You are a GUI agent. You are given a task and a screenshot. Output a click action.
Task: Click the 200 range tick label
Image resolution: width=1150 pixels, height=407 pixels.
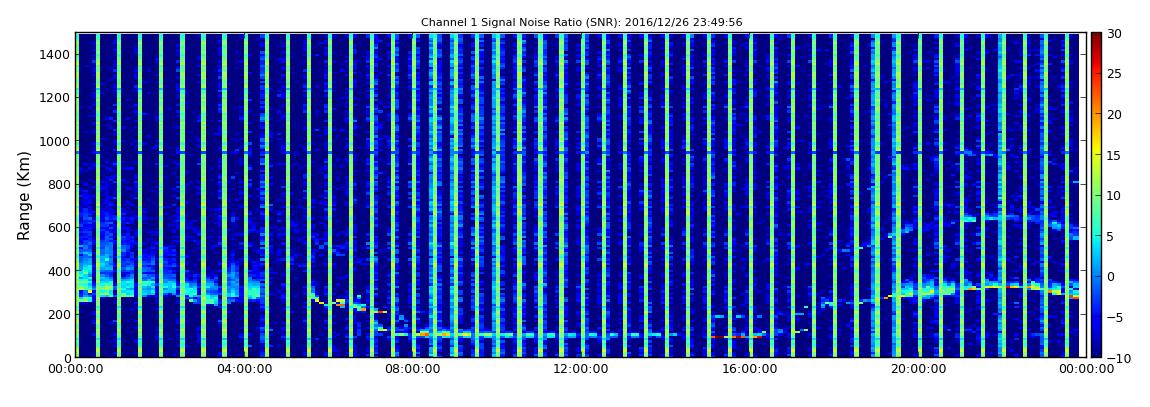click(58, 314)
